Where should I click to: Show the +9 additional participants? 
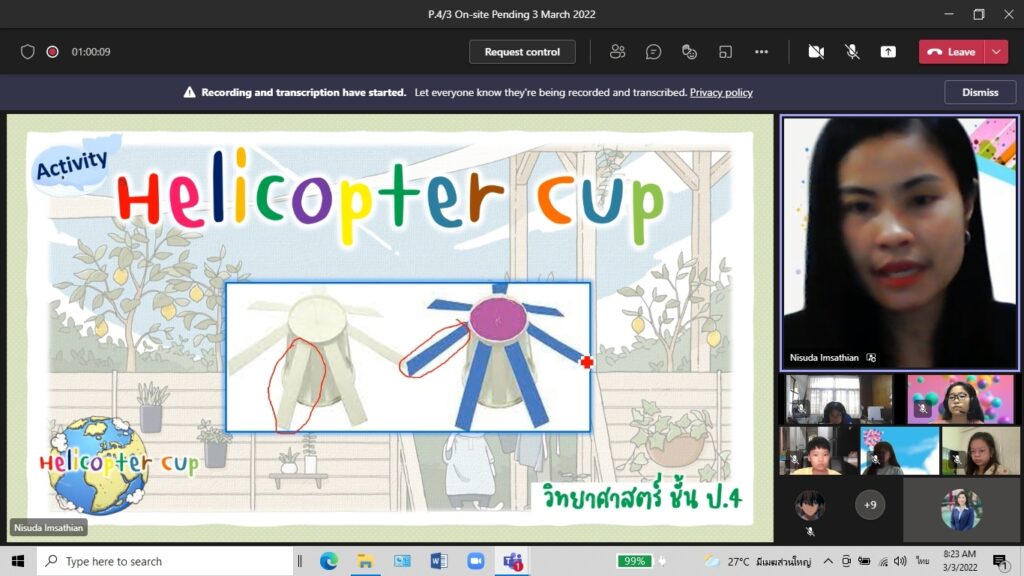tap(870, 505)
